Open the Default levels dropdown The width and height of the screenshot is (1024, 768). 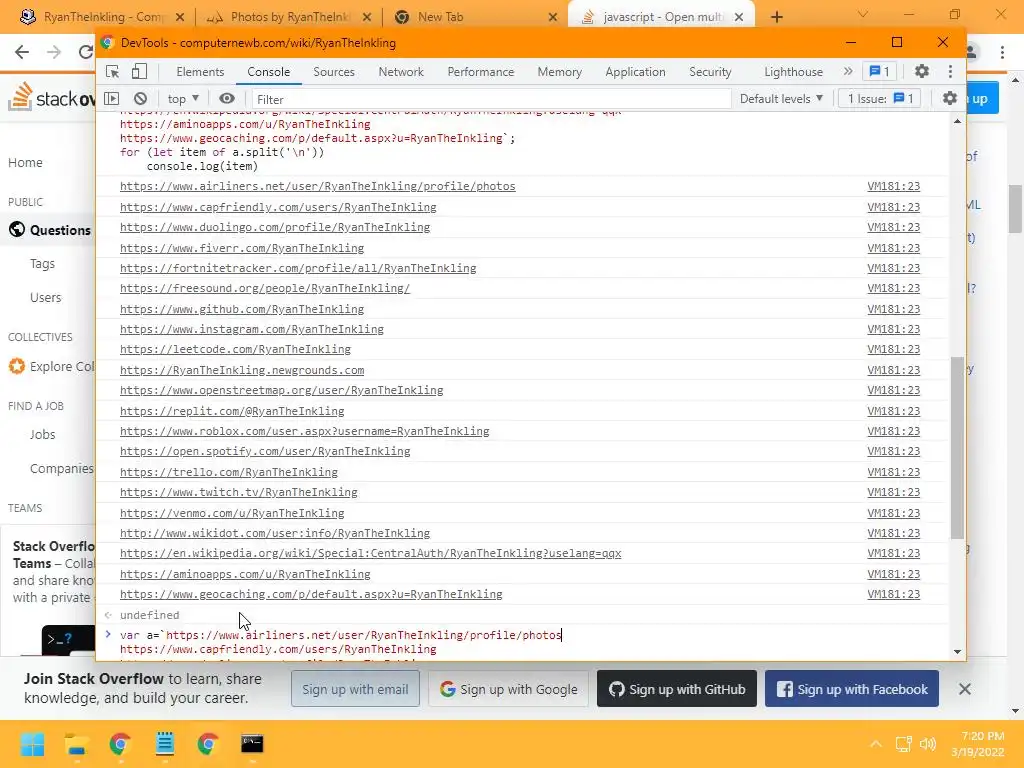pyautogui.click(x=781, y=99)
